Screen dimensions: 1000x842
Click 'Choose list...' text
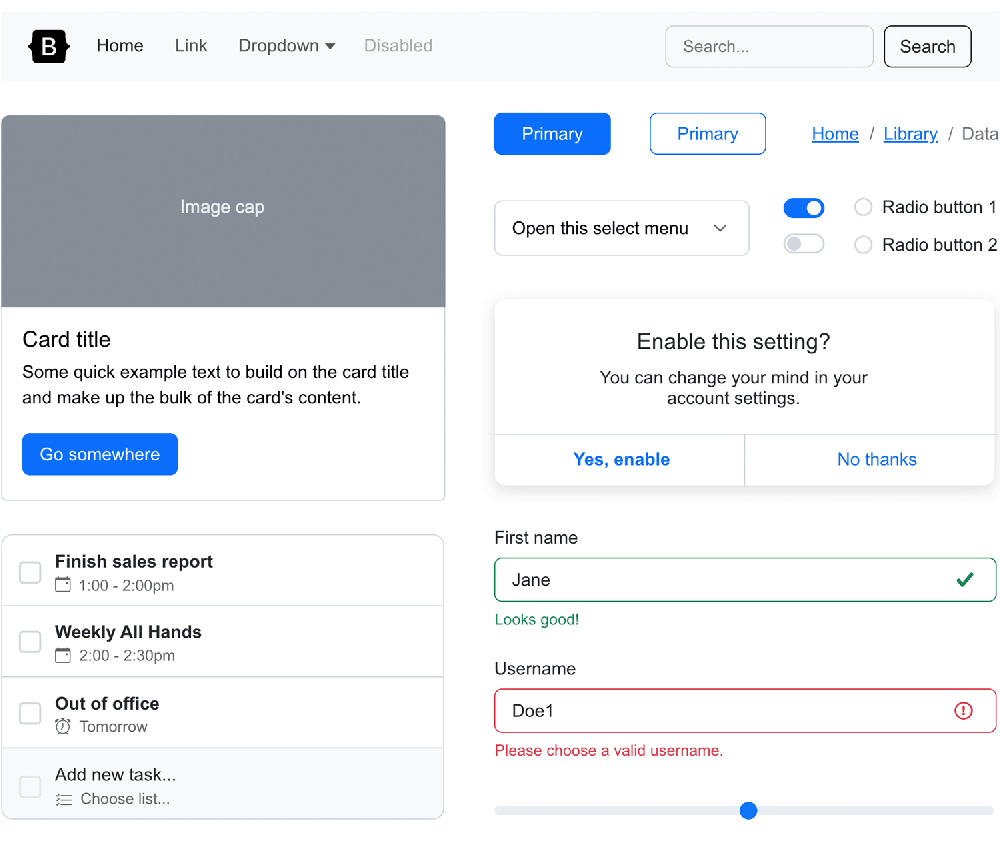125,799
